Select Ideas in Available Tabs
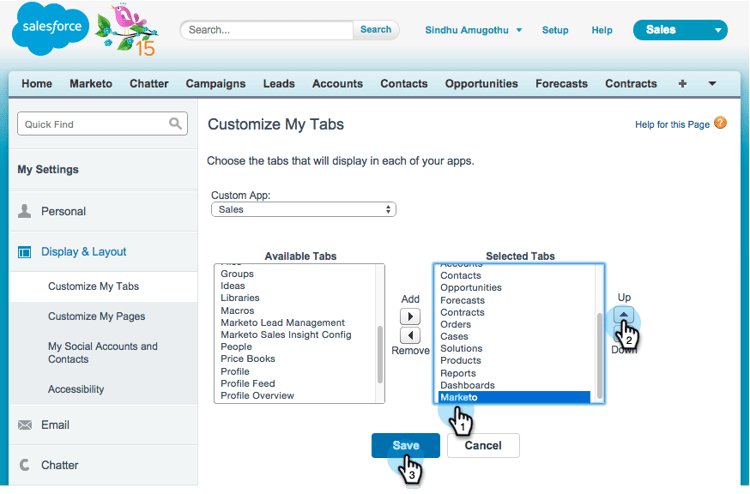This screenshot has height=494, width=750. 232,285
